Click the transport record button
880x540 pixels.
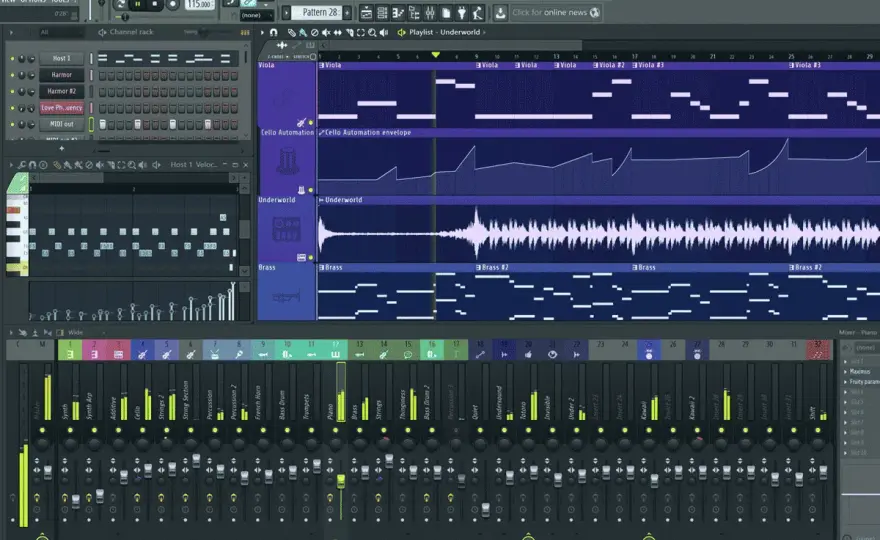tap(172, 4)
